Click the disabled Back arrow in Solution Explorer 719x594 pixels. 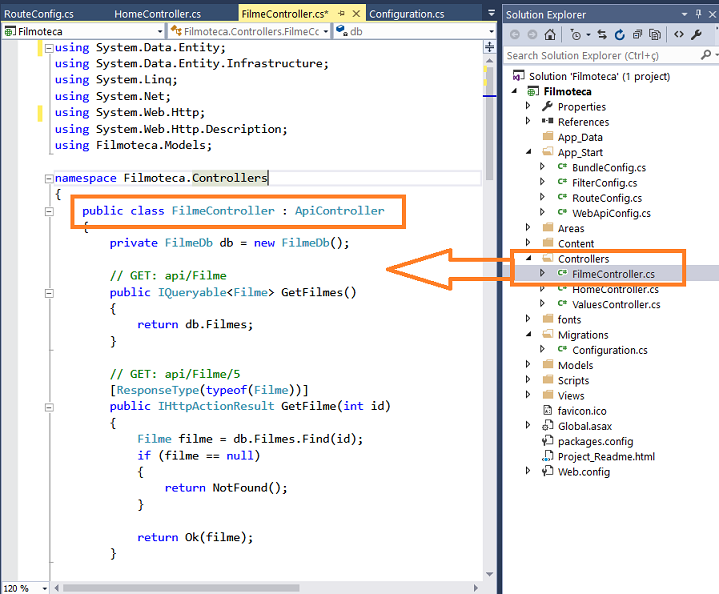pyautogui.click(x=515, y=35)
